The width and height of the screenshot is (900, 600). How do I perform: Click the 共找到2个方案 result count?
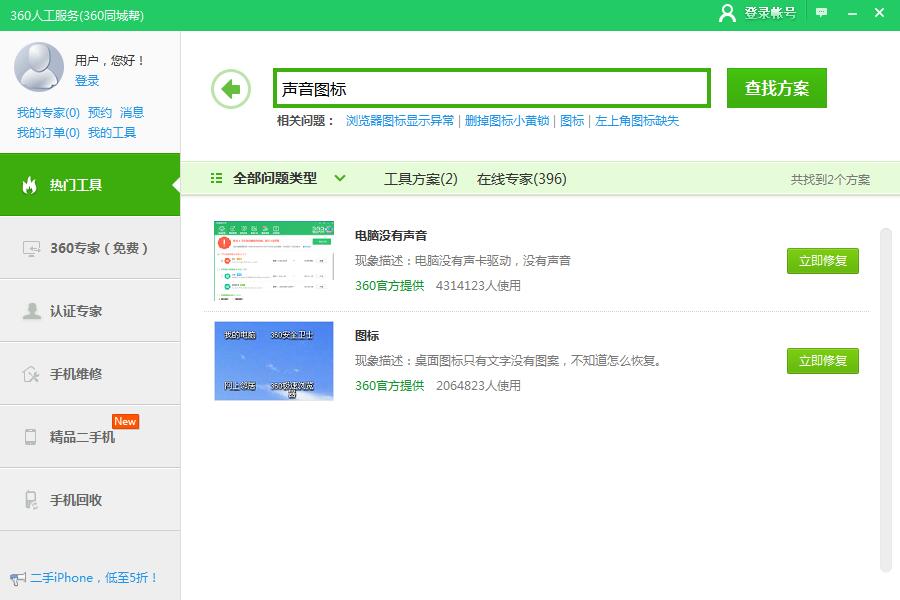(830, 180)
